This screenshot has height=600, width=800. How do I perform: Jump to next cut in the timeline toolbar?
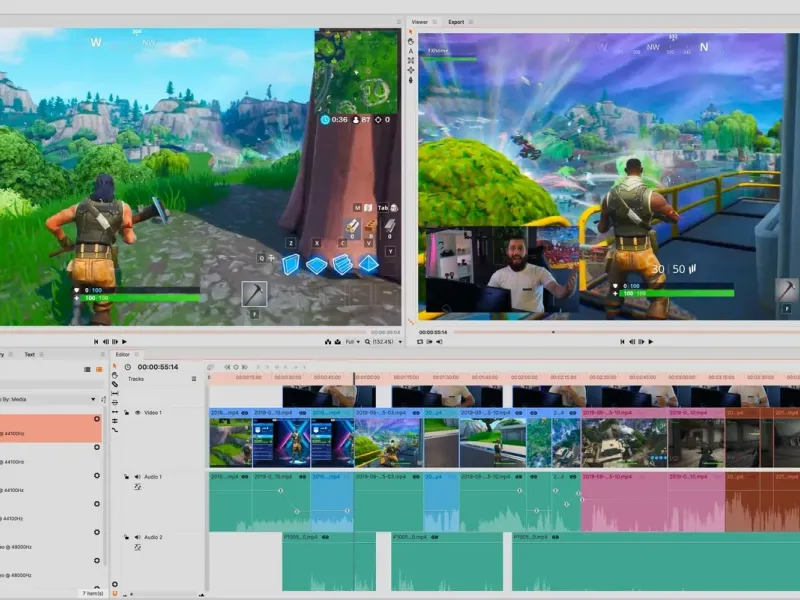[x=245, y=367]
